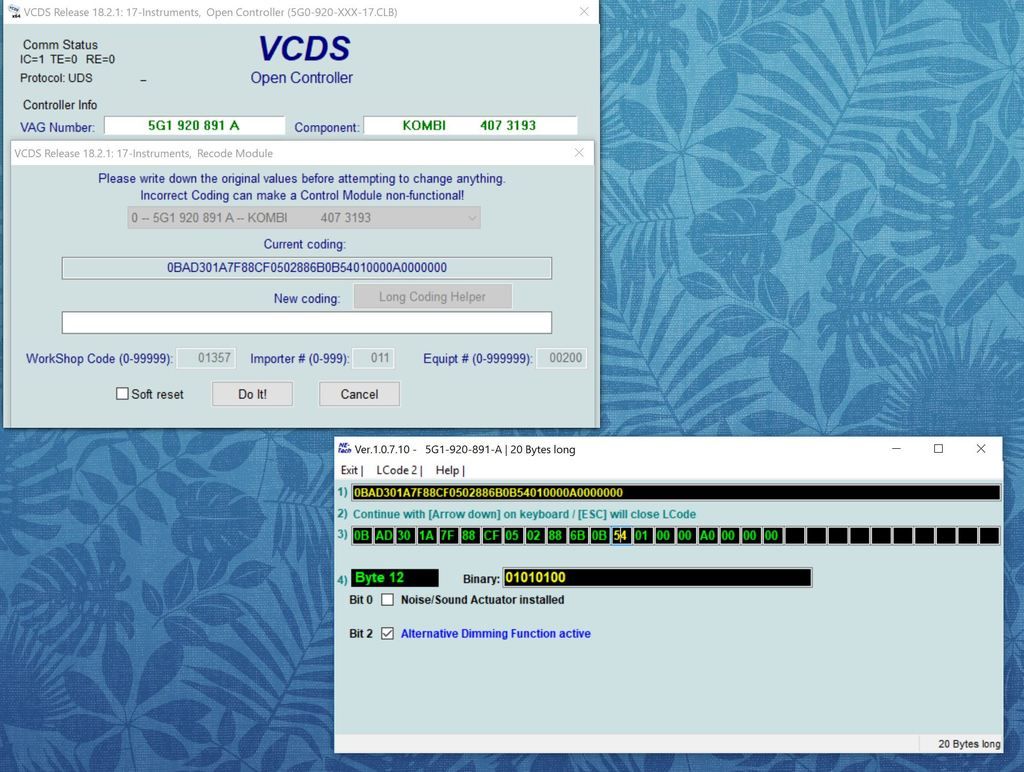This screenshot has height=772, width=1024.
Task: Click the Binary value field 01010100
Action: 657,577
